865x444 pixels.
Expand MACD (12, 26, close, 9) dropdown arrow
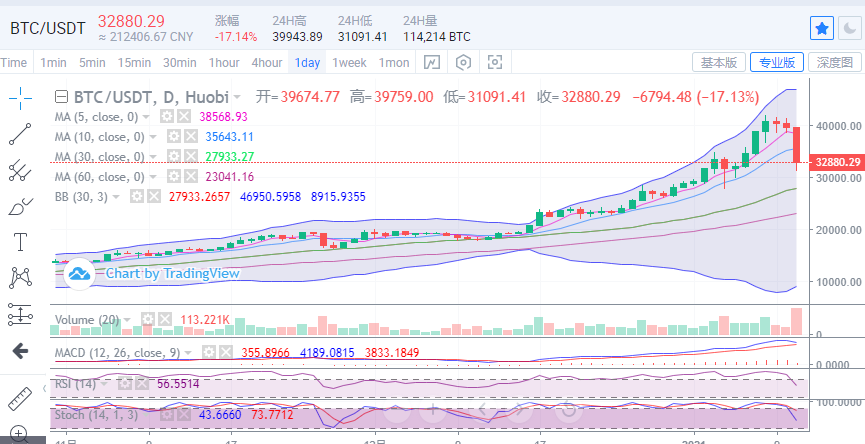(x=188, y=352)
